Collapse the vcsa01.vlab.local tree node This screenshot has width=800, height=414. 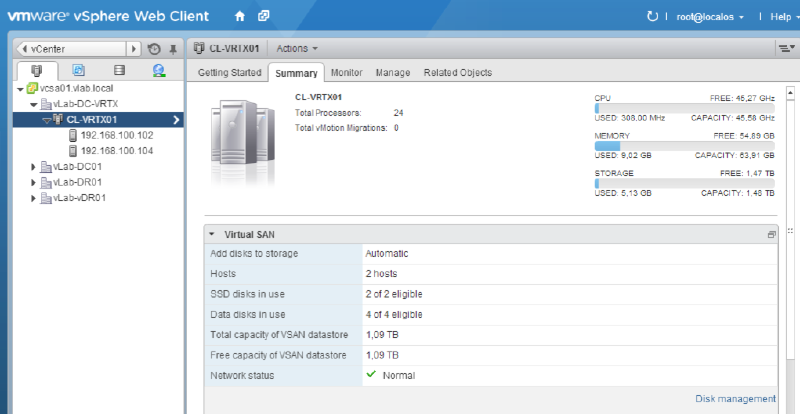pyautogui.click(x=20, y=89)
